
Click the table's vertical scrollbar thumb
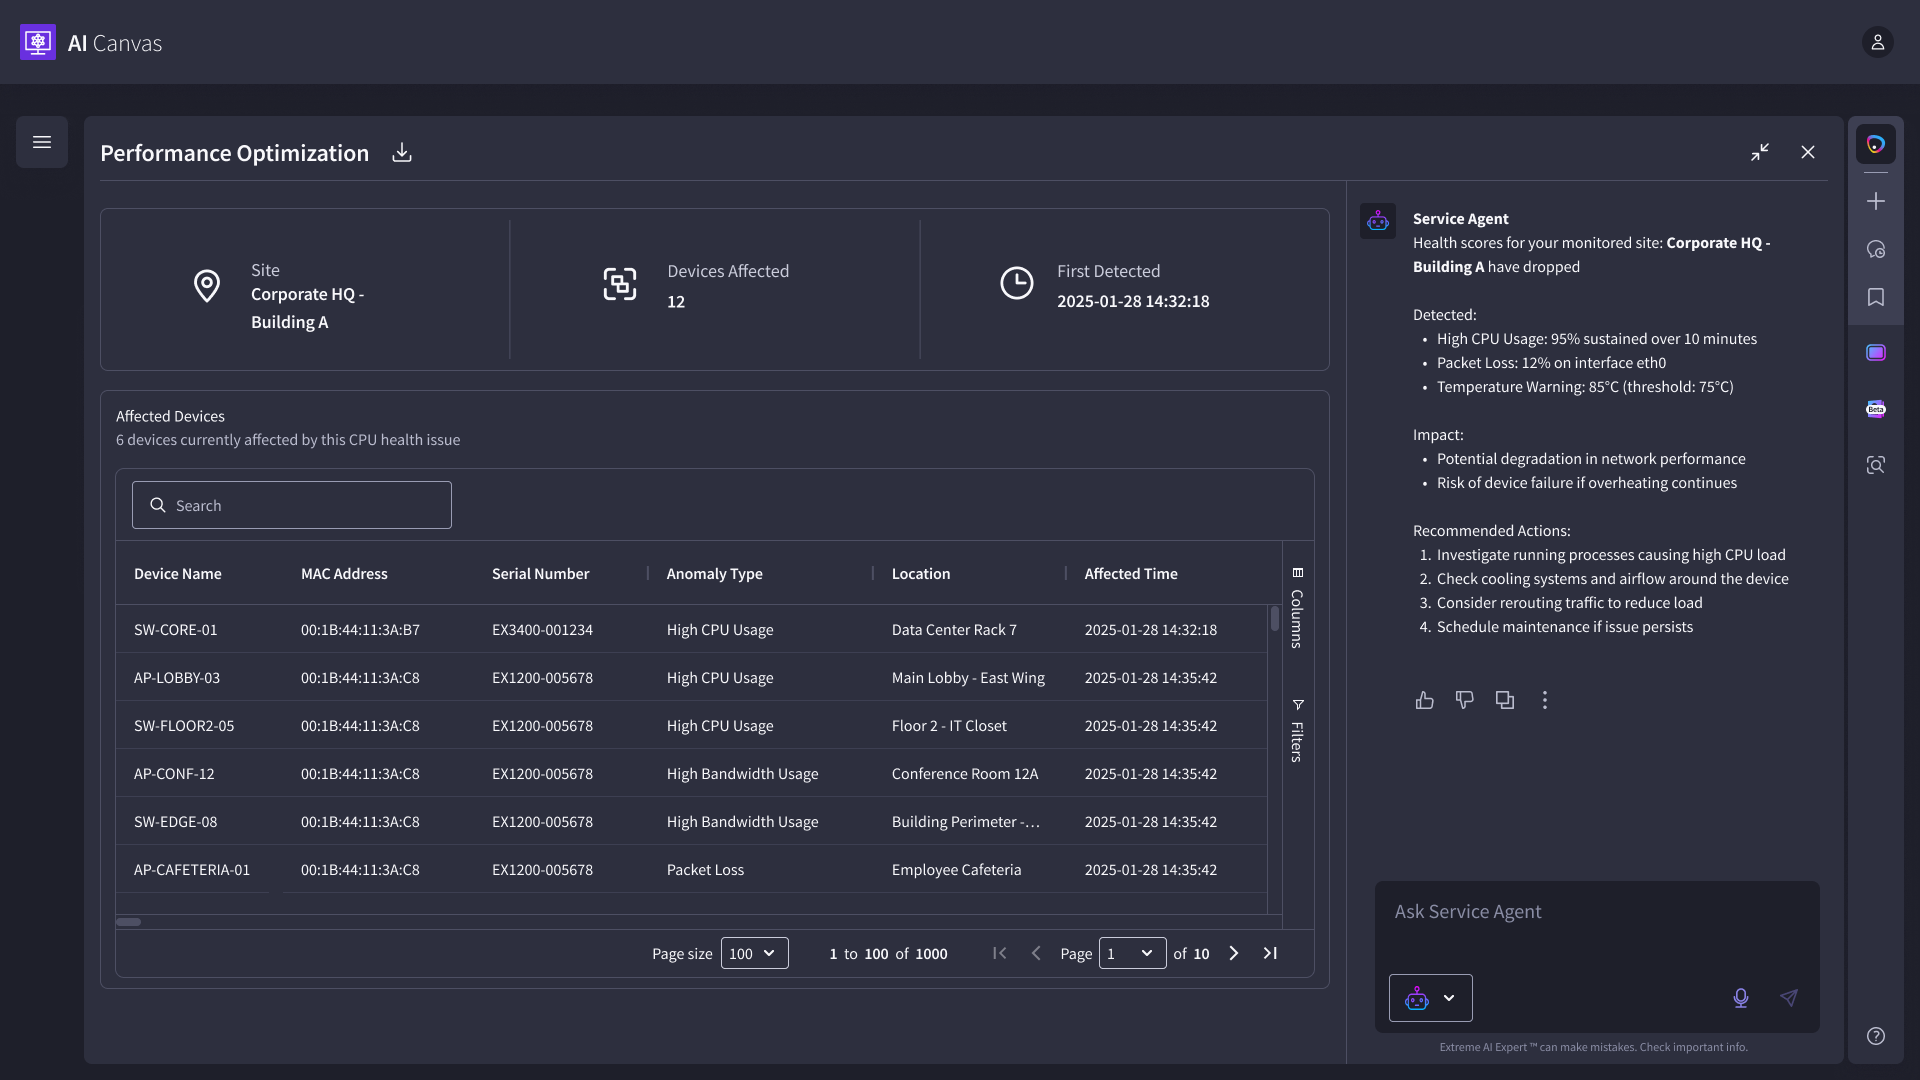(x=1275, y=619)
